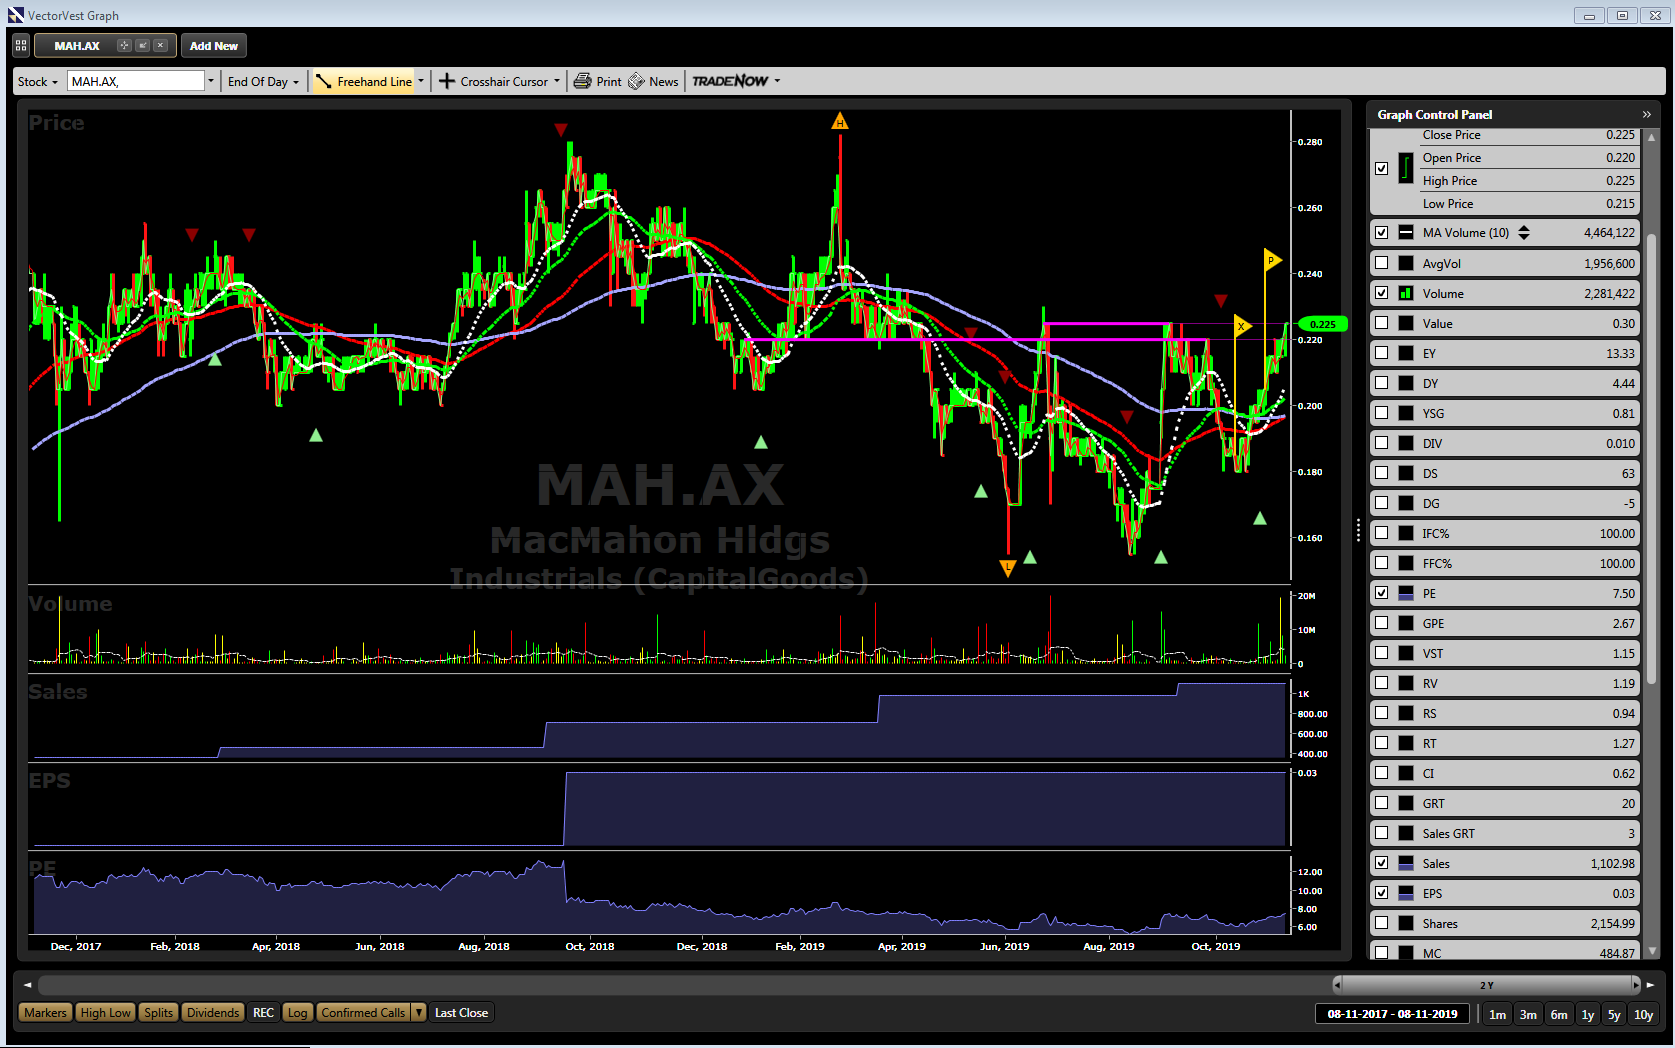Image resolution: width=1675 pixels, height=1048 pixels.
Task: Click the 0.225 current price tag
Action: point(1322,324)
